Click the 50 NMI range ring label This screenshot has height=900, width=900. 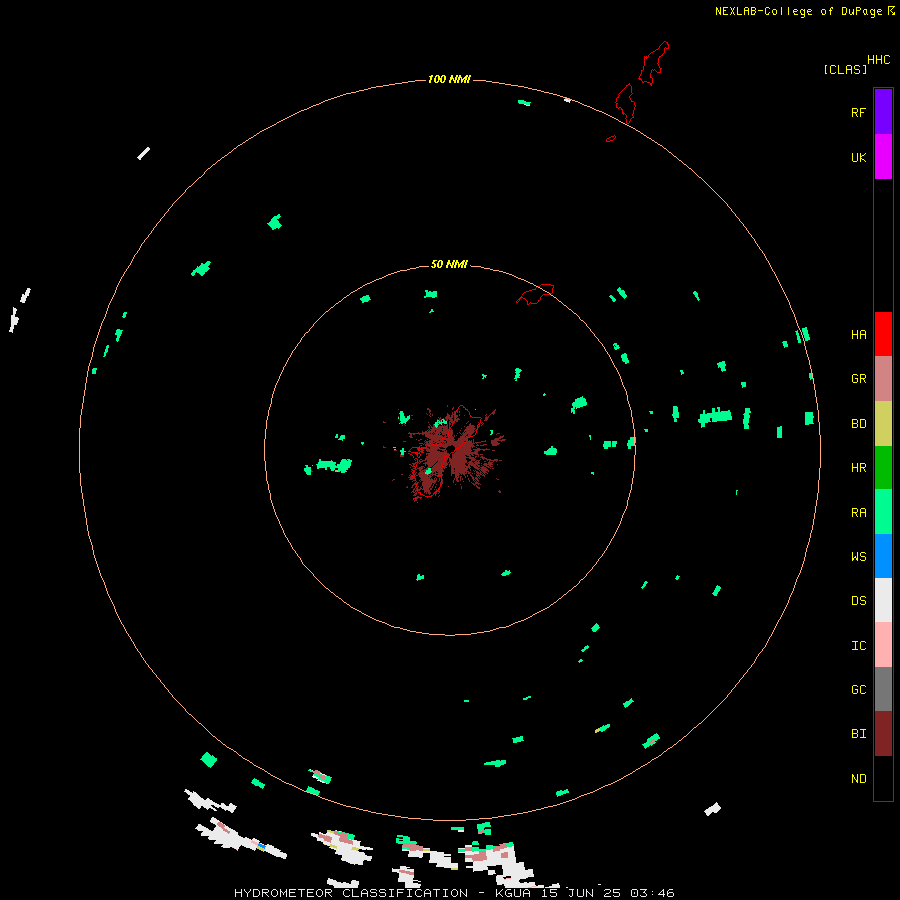pyautogui.click(x=449, y=264)
